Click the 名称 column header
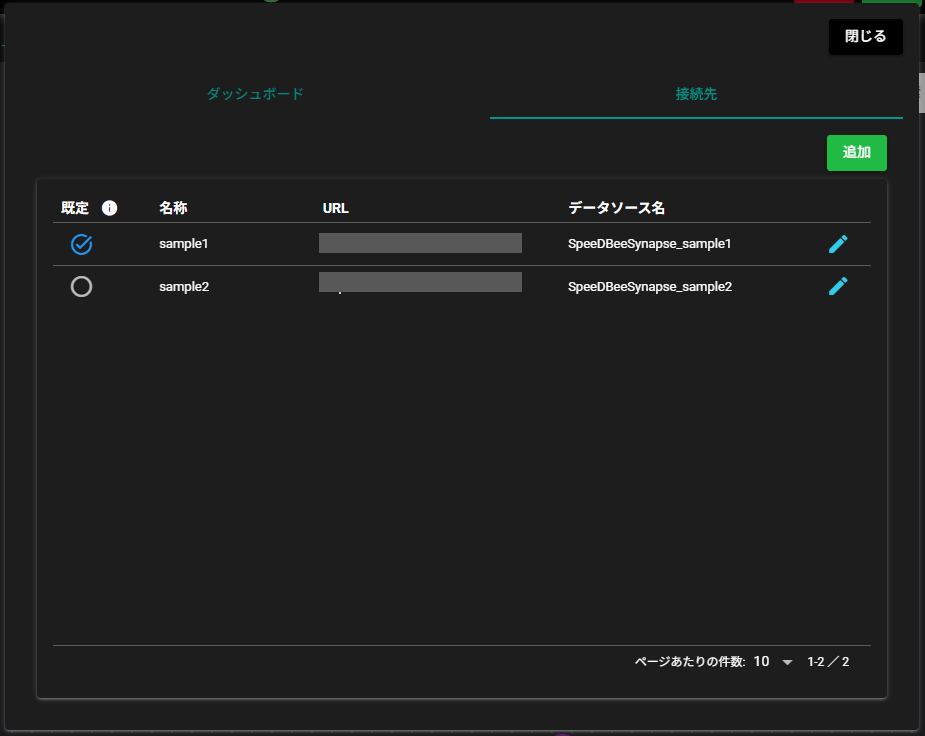The height and width of the screenshot is (736, 925). pos(173,208)
